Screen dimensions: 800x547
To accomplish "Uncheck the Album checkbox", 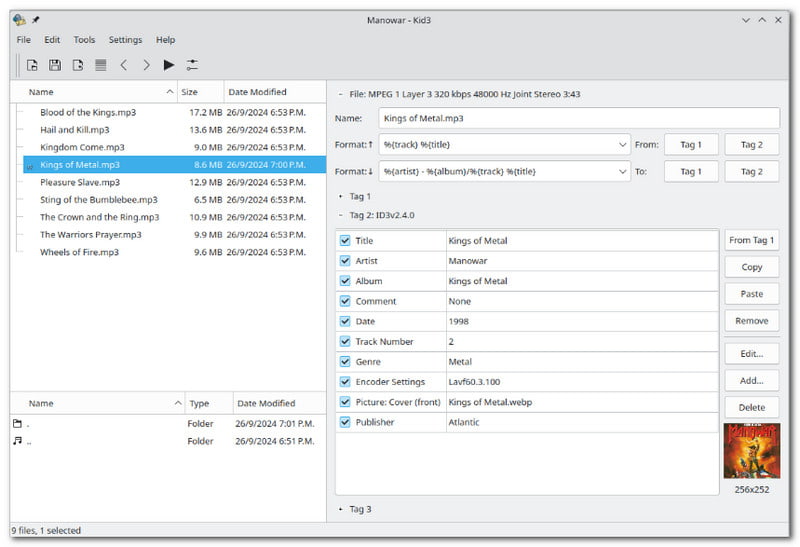I will 345,281.
